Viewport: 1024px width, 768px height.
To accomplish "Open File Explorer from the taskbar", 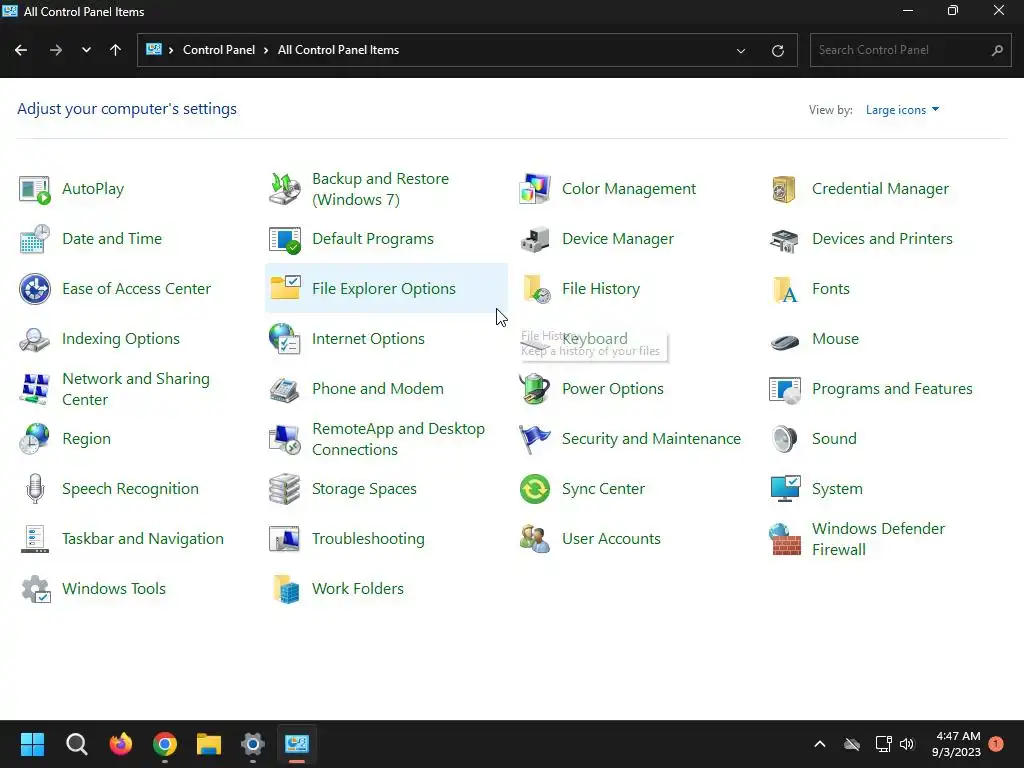I will click(209, 744).
